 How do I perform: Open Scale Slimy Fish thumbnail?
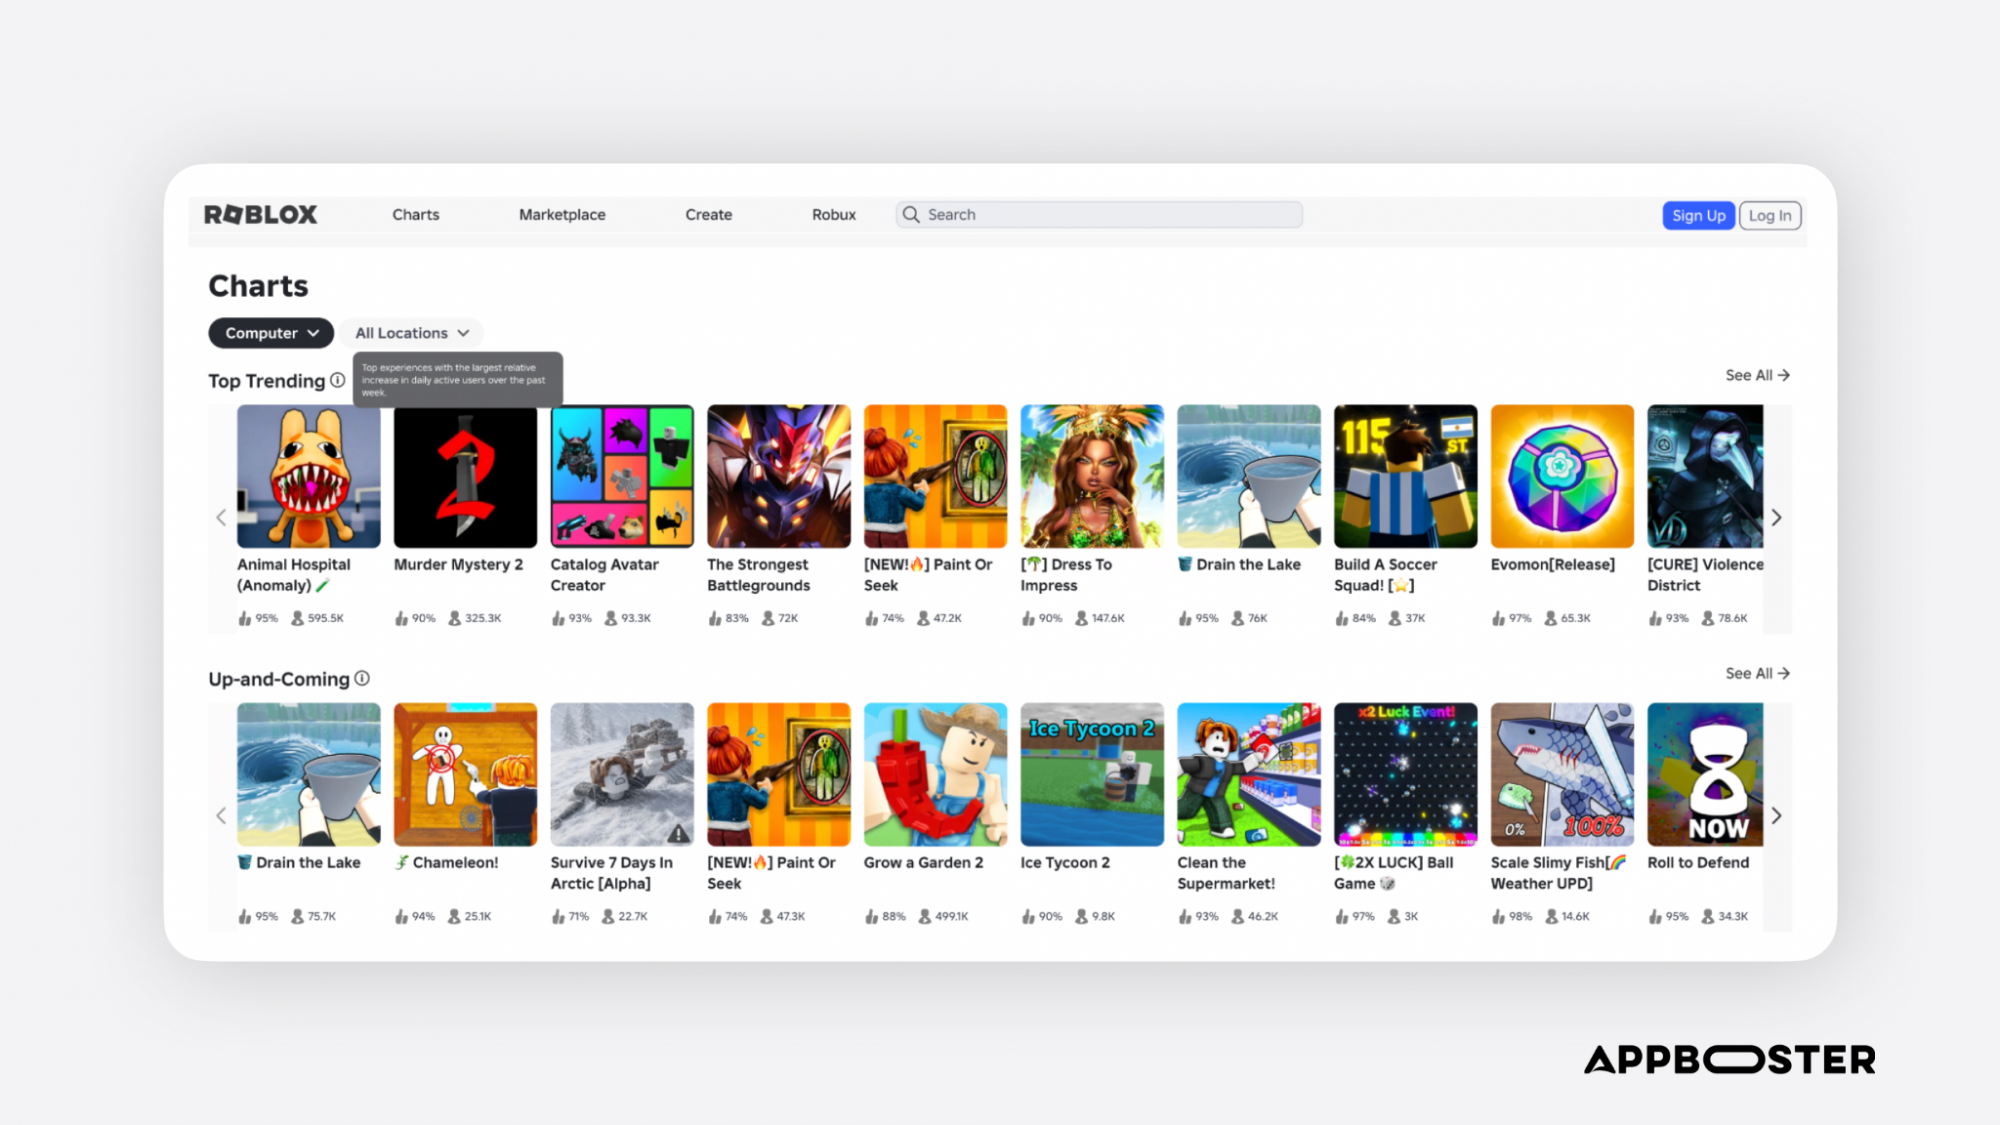[1562, 774]
